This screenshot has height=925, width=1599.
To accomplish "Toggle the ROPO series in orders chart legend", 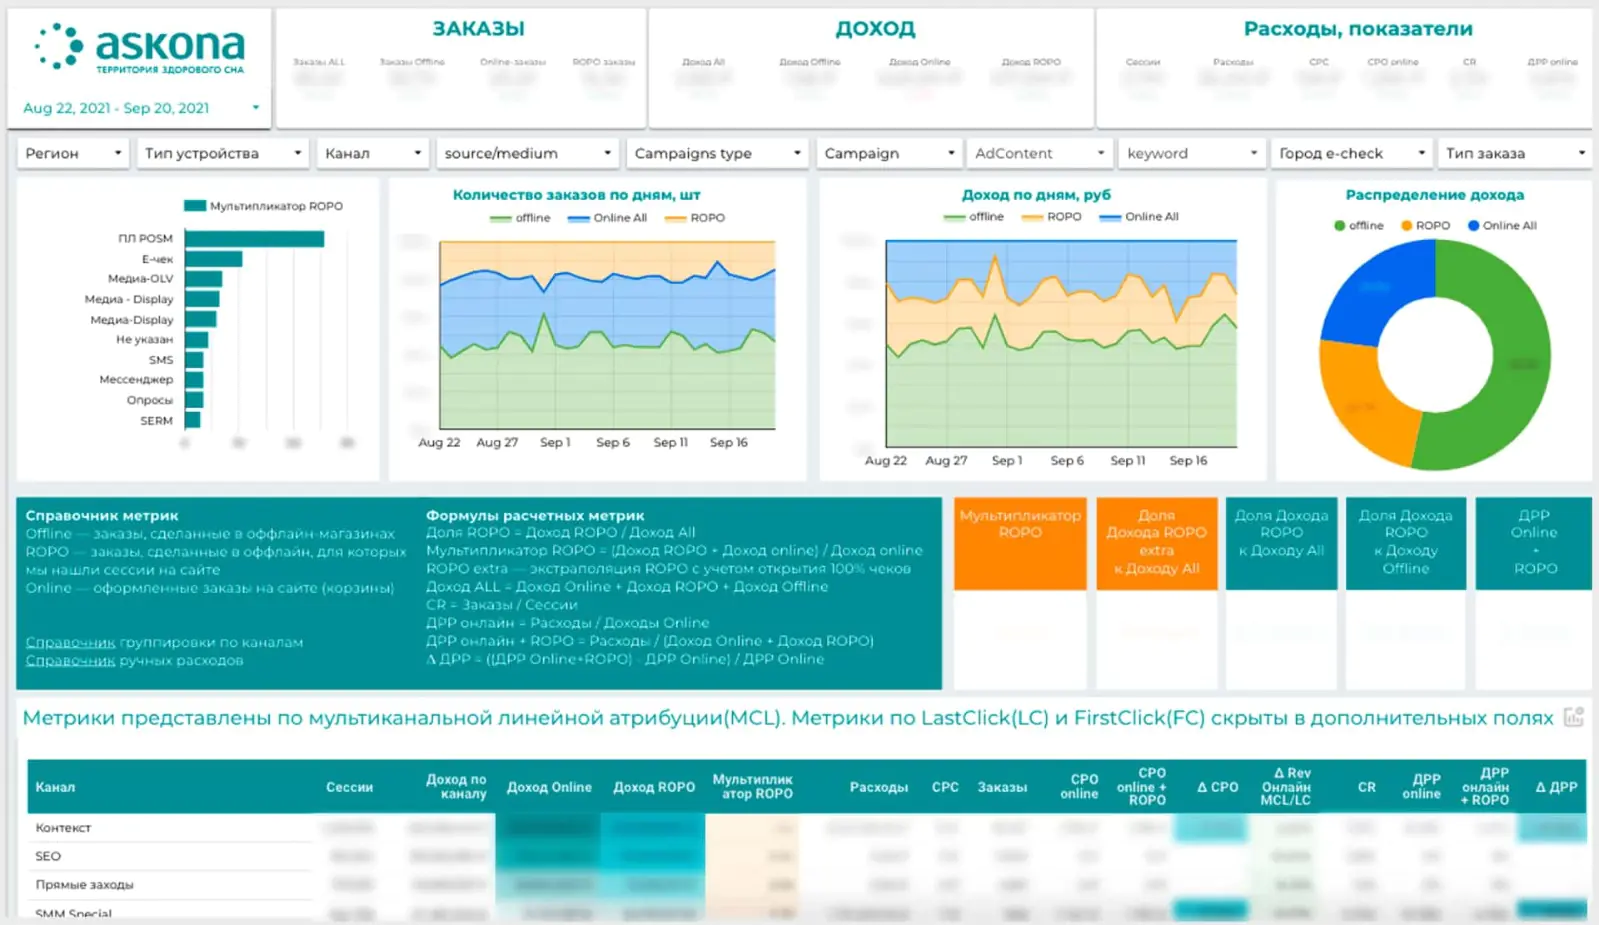I will pyautogui.click(x=695, y=218).
